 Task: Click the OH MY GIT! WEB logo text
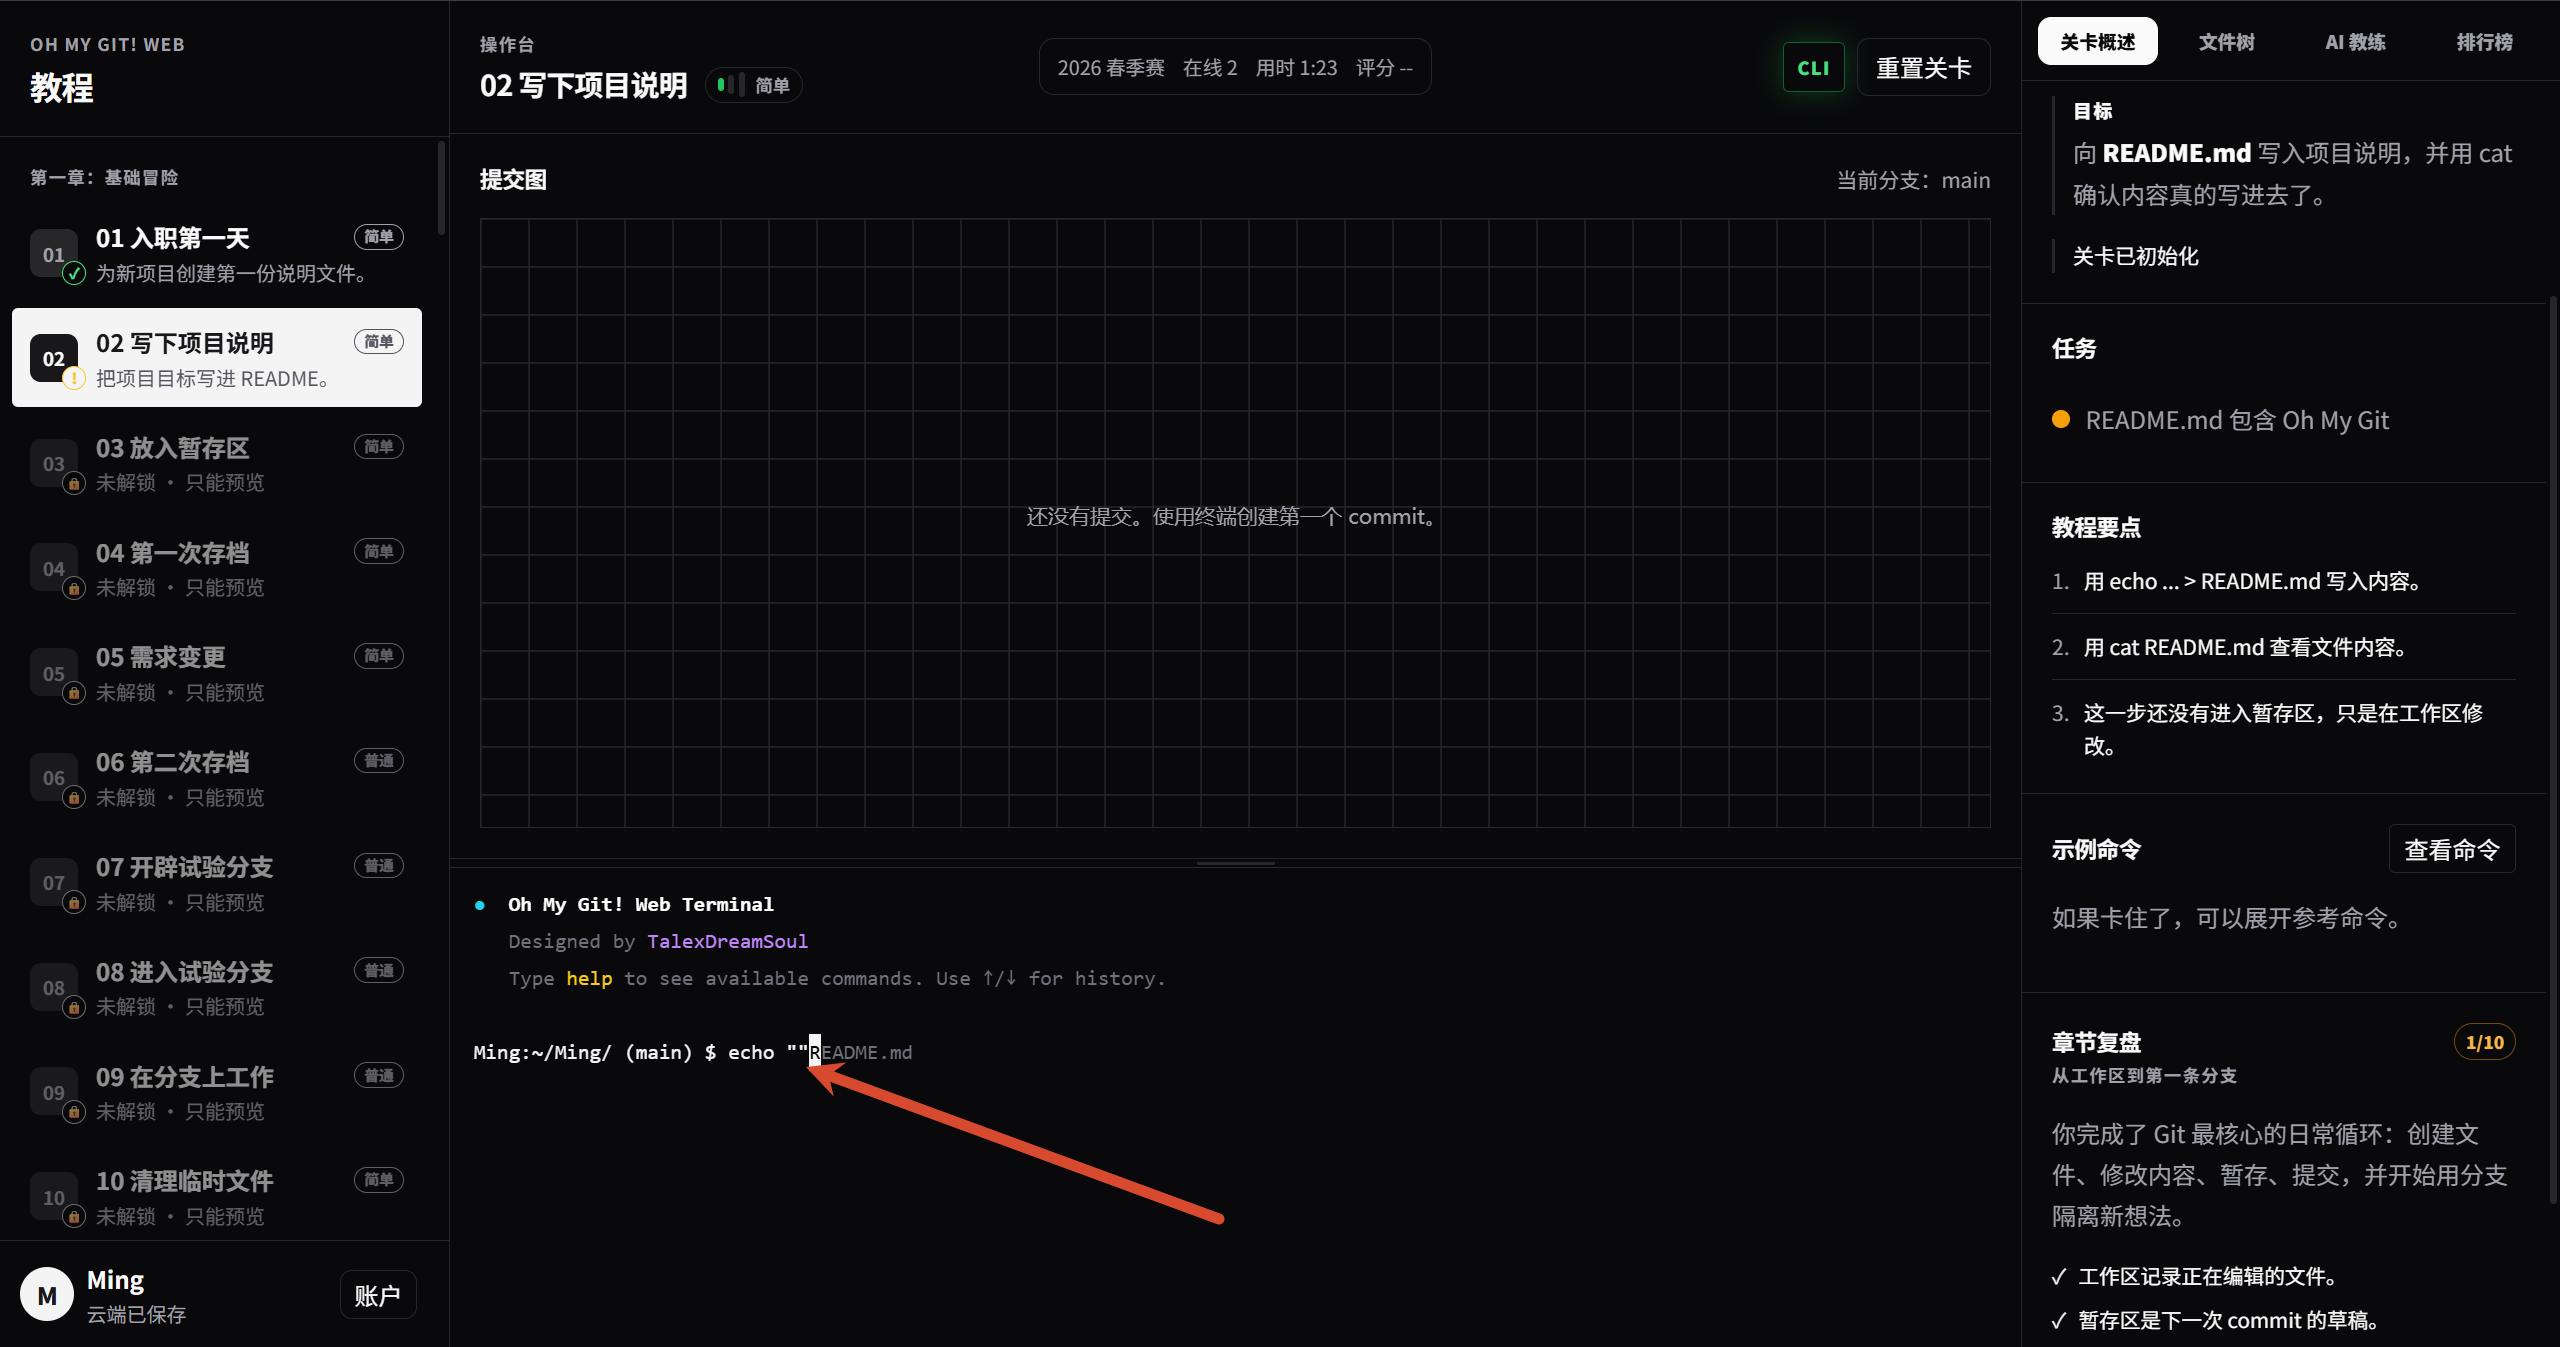(x=107, y=45)
